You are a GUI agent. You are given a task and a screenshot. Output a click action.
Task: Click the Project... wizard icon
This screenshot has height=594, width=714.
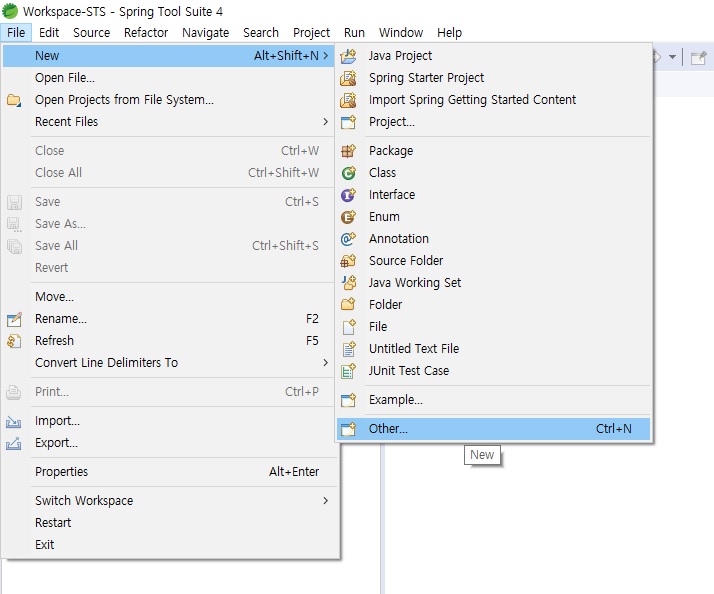348,122
